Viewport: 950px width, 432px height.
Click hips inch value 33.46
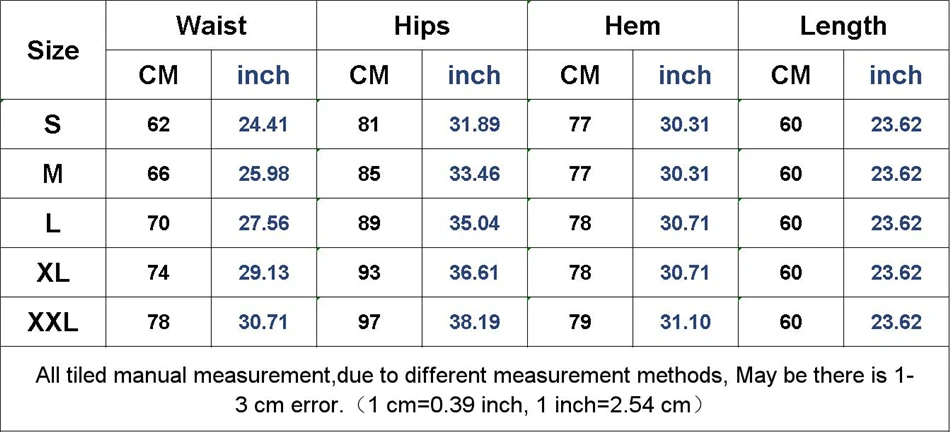point(474,174)
